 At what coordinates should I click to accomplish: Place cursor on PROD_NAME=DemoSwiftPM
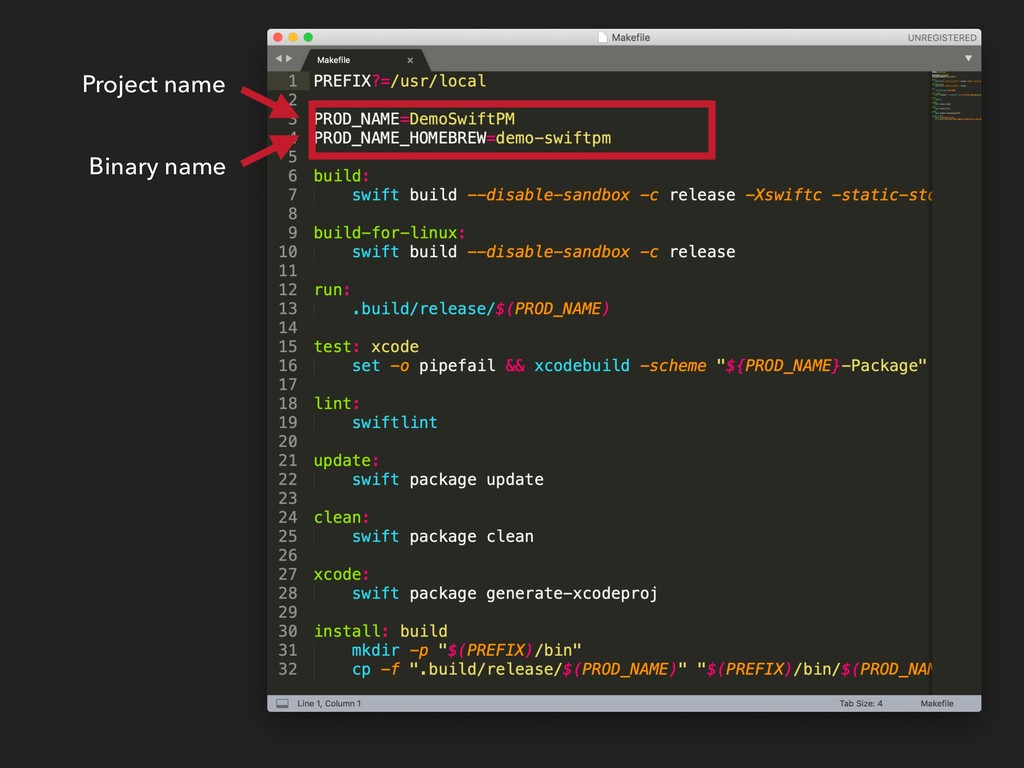click(414, 119)
